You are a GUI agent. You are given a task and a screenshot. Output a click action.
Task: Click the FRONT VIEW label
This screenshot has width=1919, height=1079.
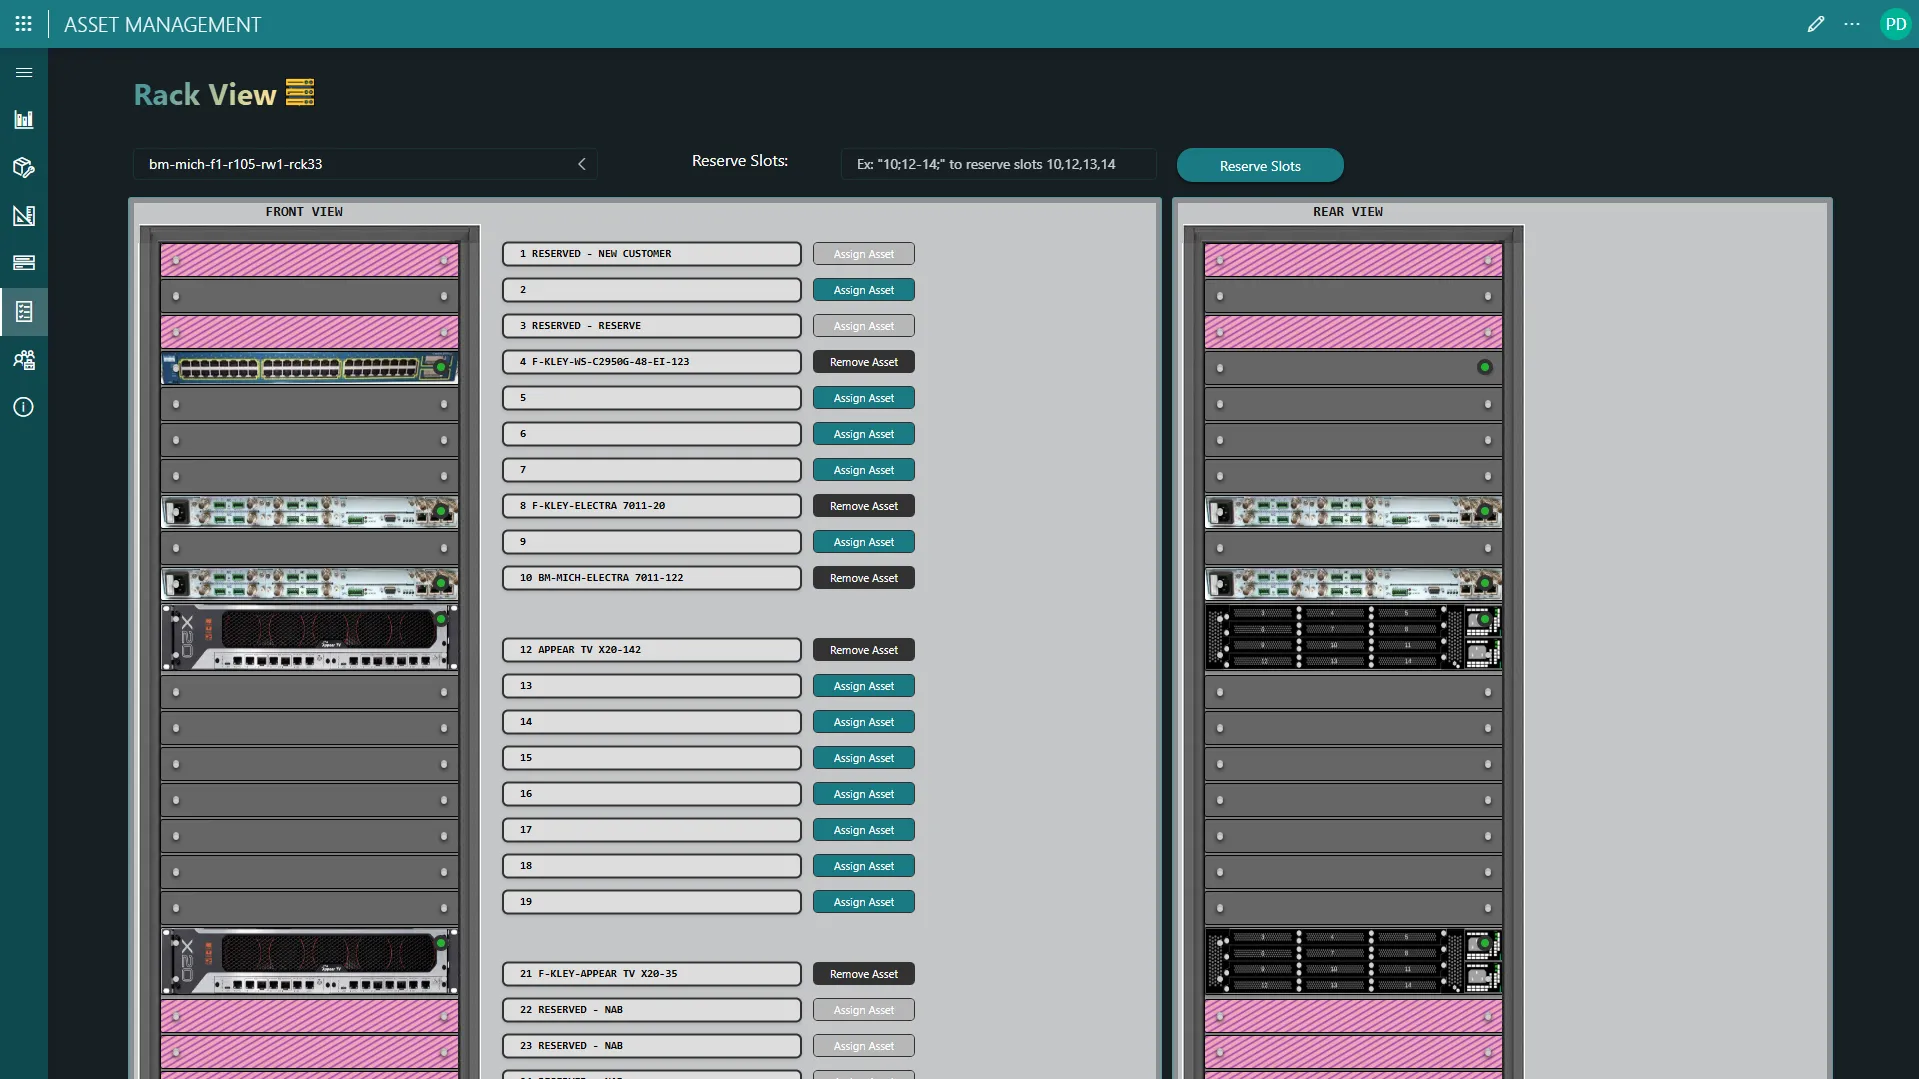click(304, 212)
